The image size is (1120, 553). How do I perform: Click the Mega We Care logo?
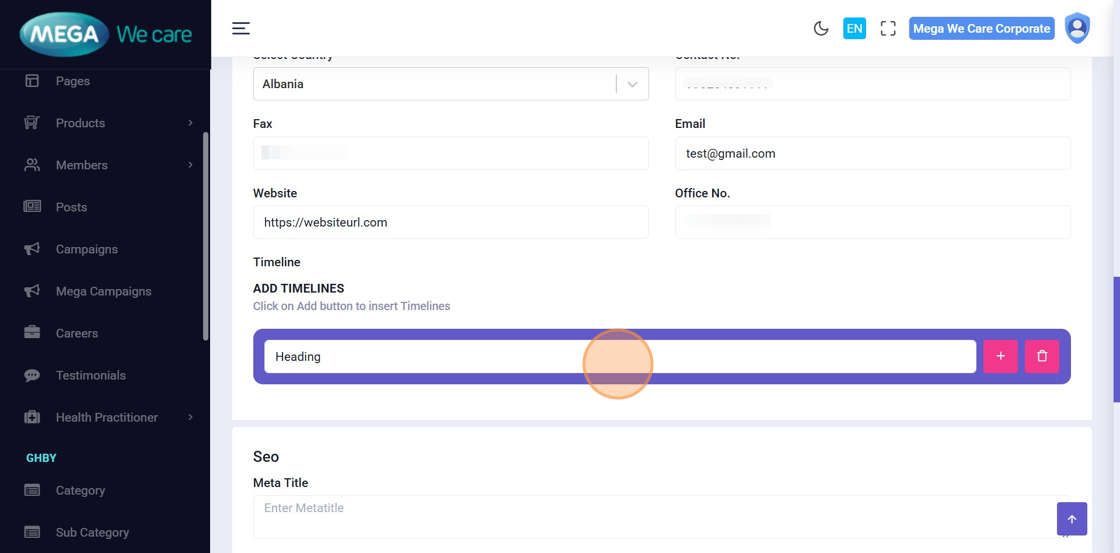point(105,35)
